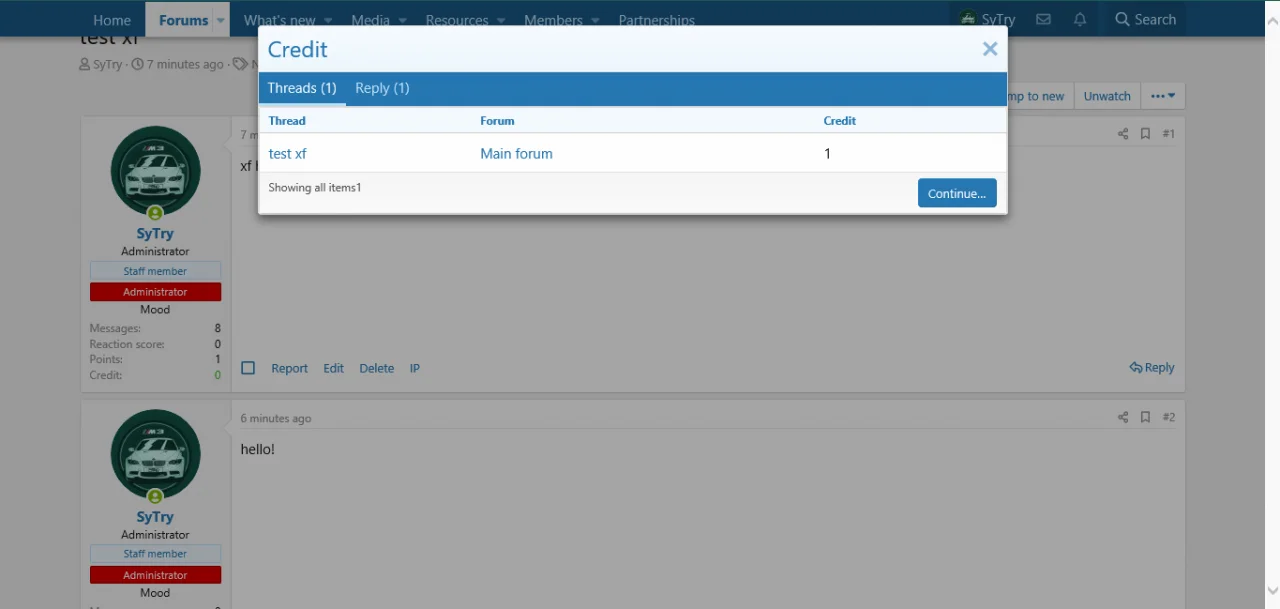This screenshot has width=1280, height=609.
Task: Click the thread '7 minutes ago' date
Action: pos(185,64)
